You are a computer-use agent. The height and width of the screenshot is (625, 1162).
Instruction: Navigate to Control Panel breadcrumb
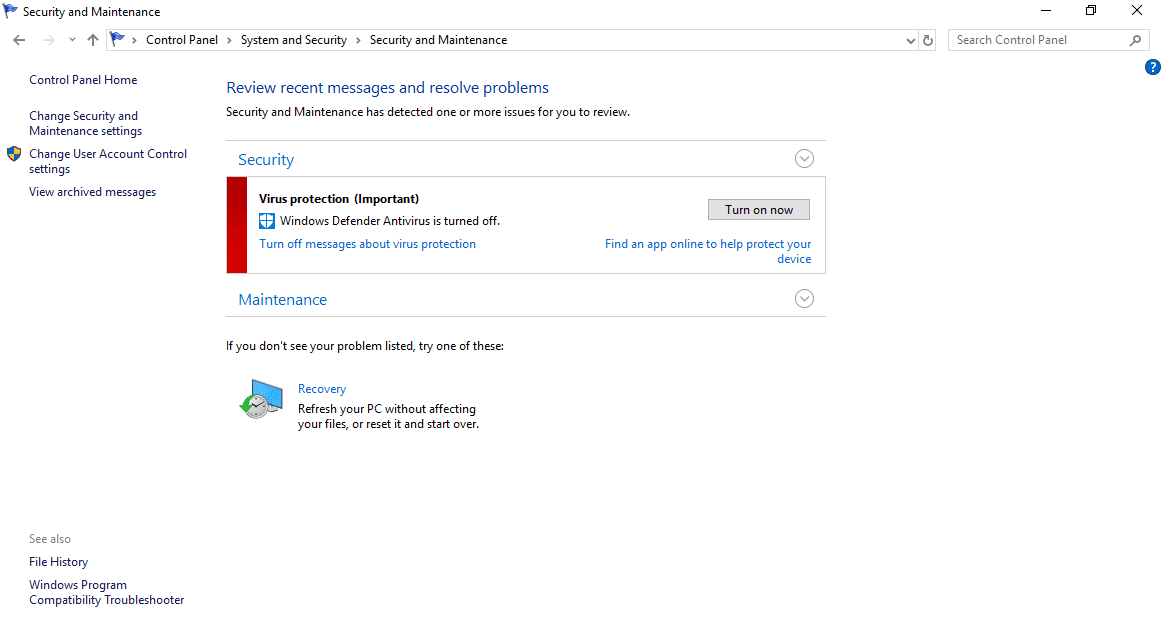(x=182, y=40)
